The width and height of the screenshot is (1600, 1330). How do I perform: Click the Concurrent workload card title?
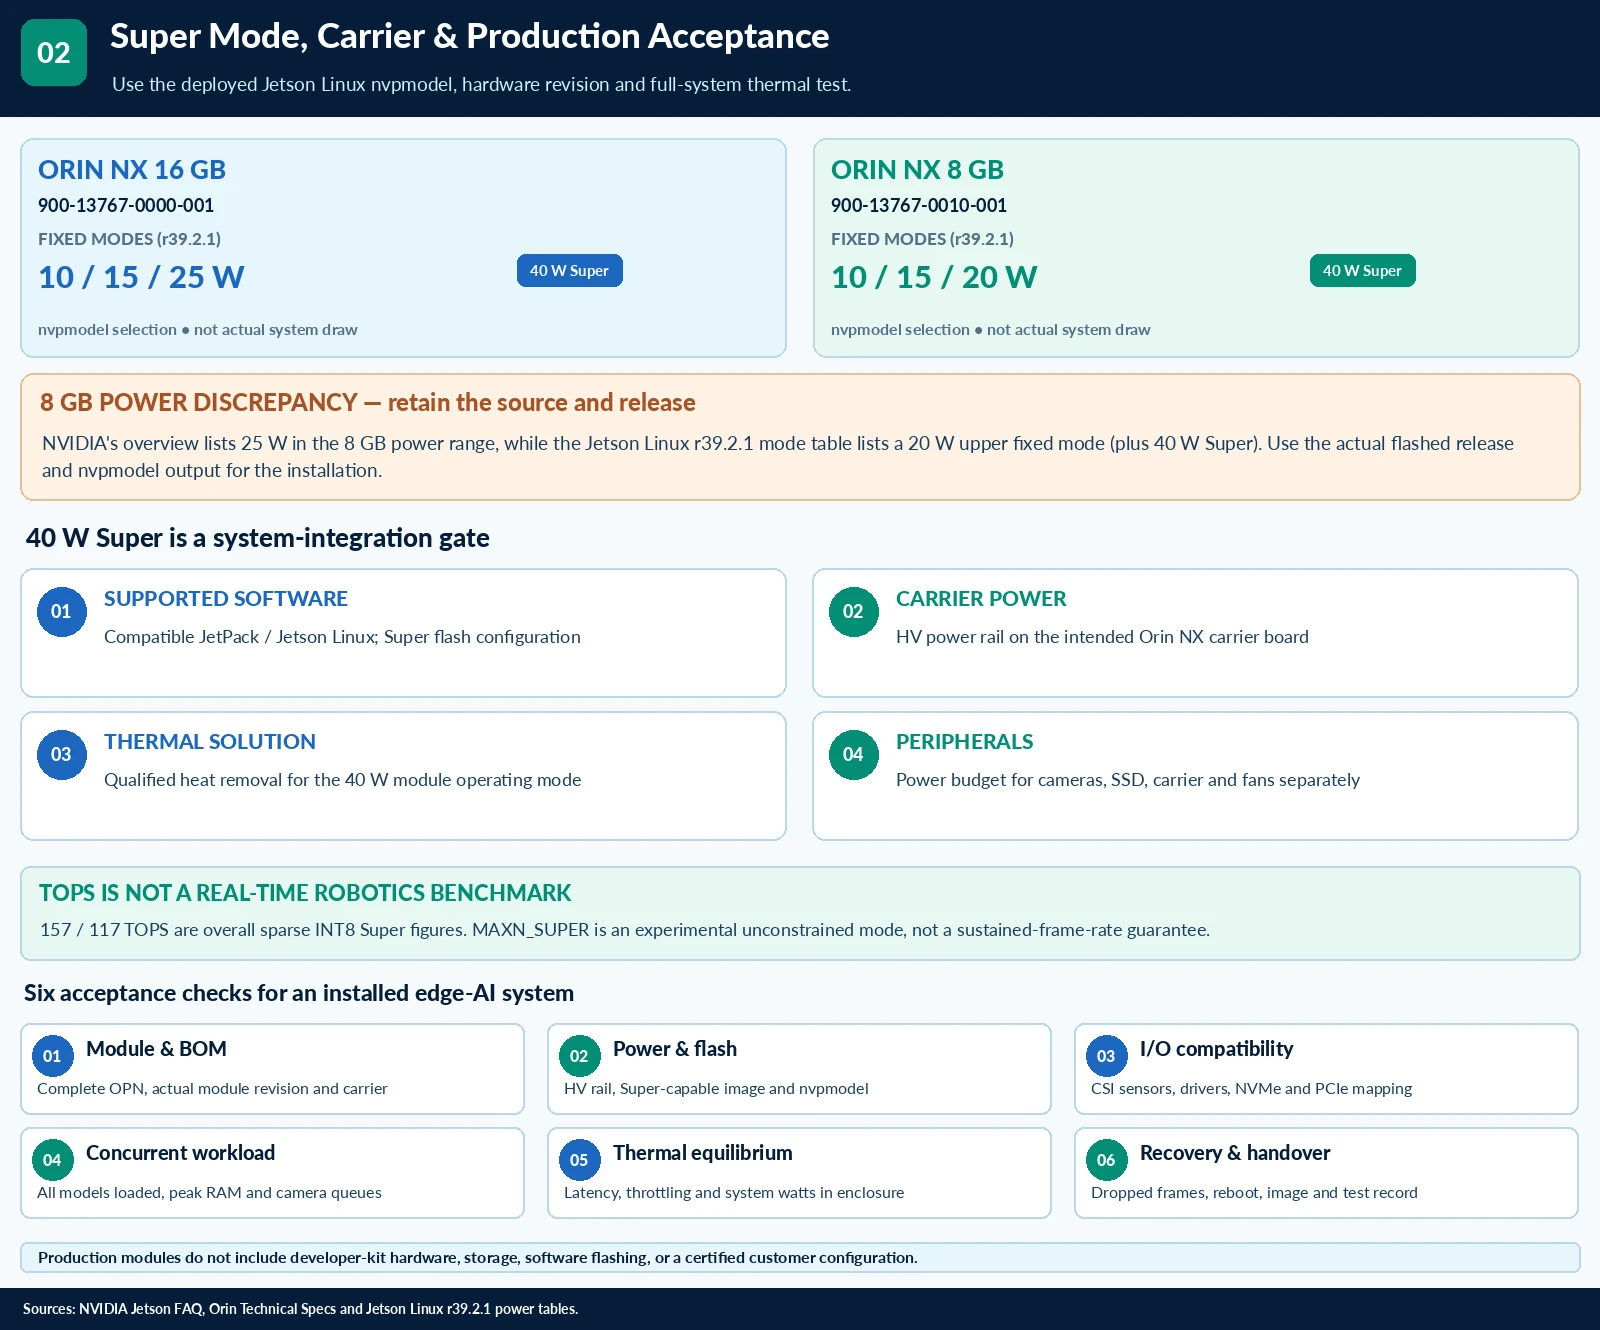click(180, 1153)
